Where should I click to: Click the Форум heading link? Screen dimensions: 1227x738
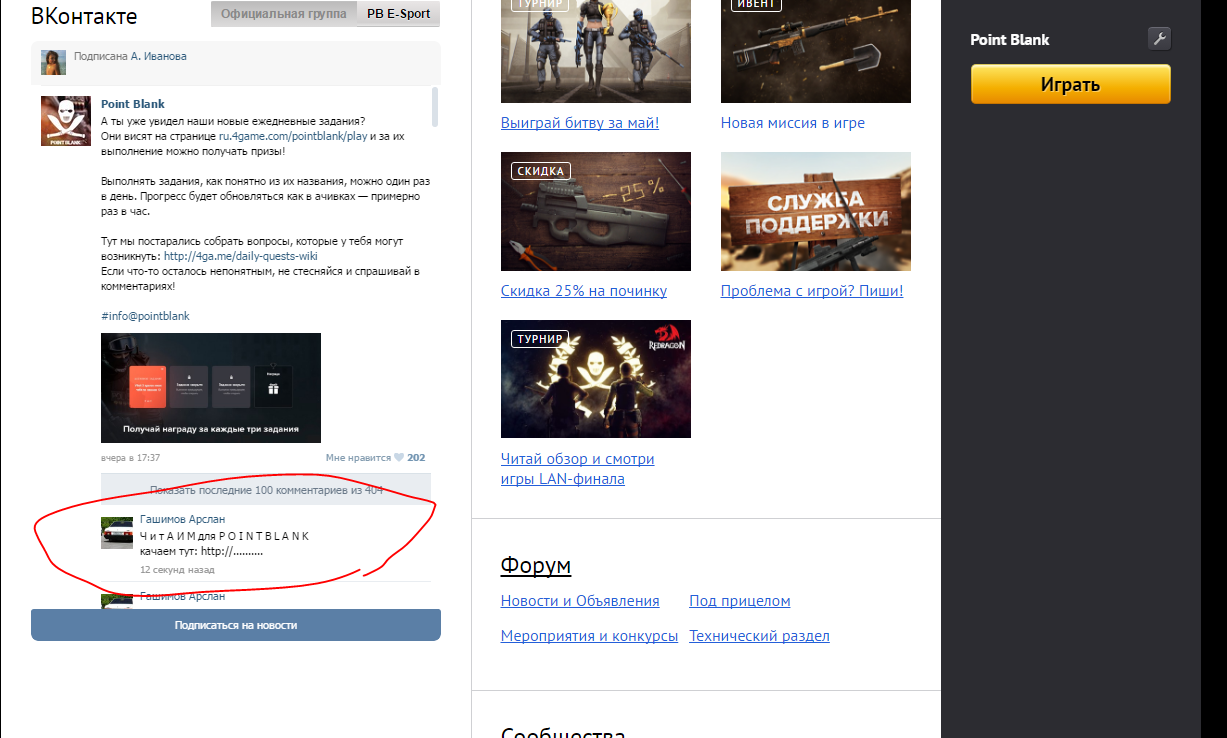(536, 566)
